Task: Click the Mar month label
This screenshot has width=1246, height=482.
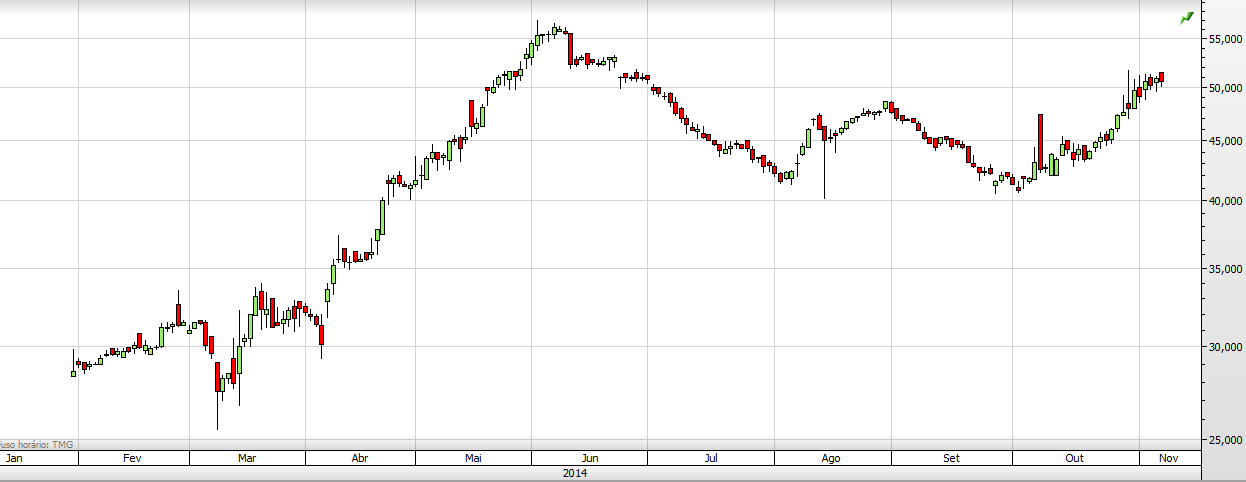Action: click(246, 458)
